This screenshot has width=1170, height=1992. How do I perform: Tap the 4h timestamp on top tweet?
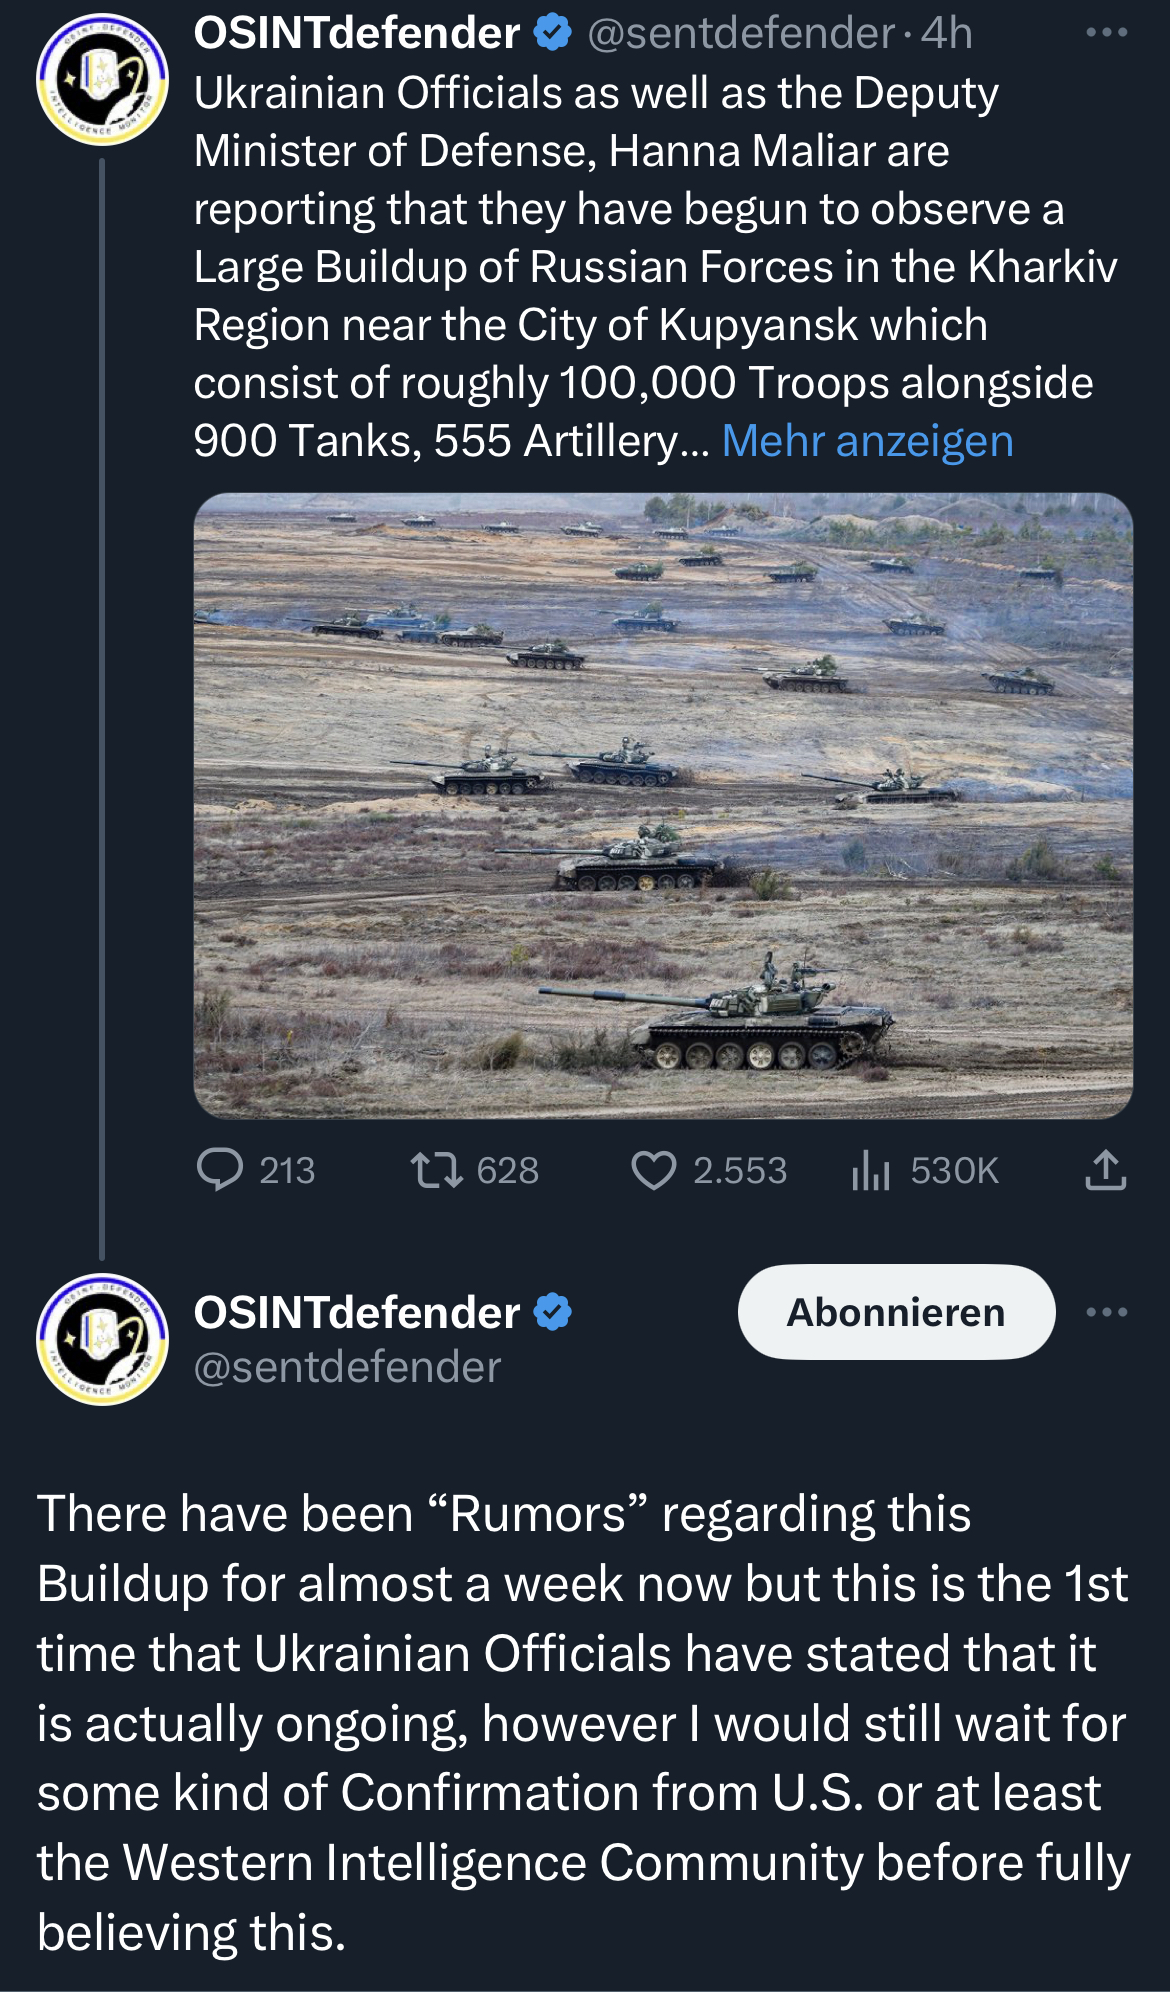coord(946,33)
